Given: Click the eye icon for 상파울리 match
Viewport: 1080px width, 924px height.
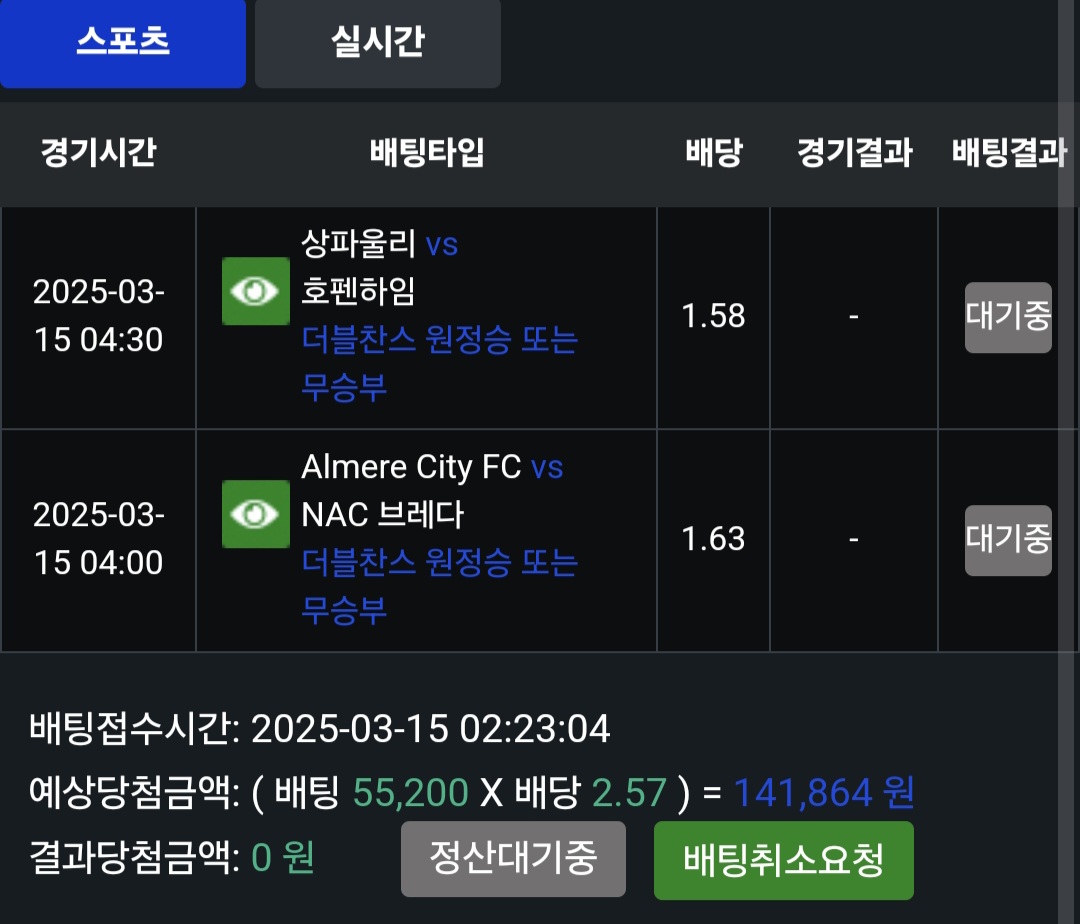Looking at the screenshot, I should point(256,291).
